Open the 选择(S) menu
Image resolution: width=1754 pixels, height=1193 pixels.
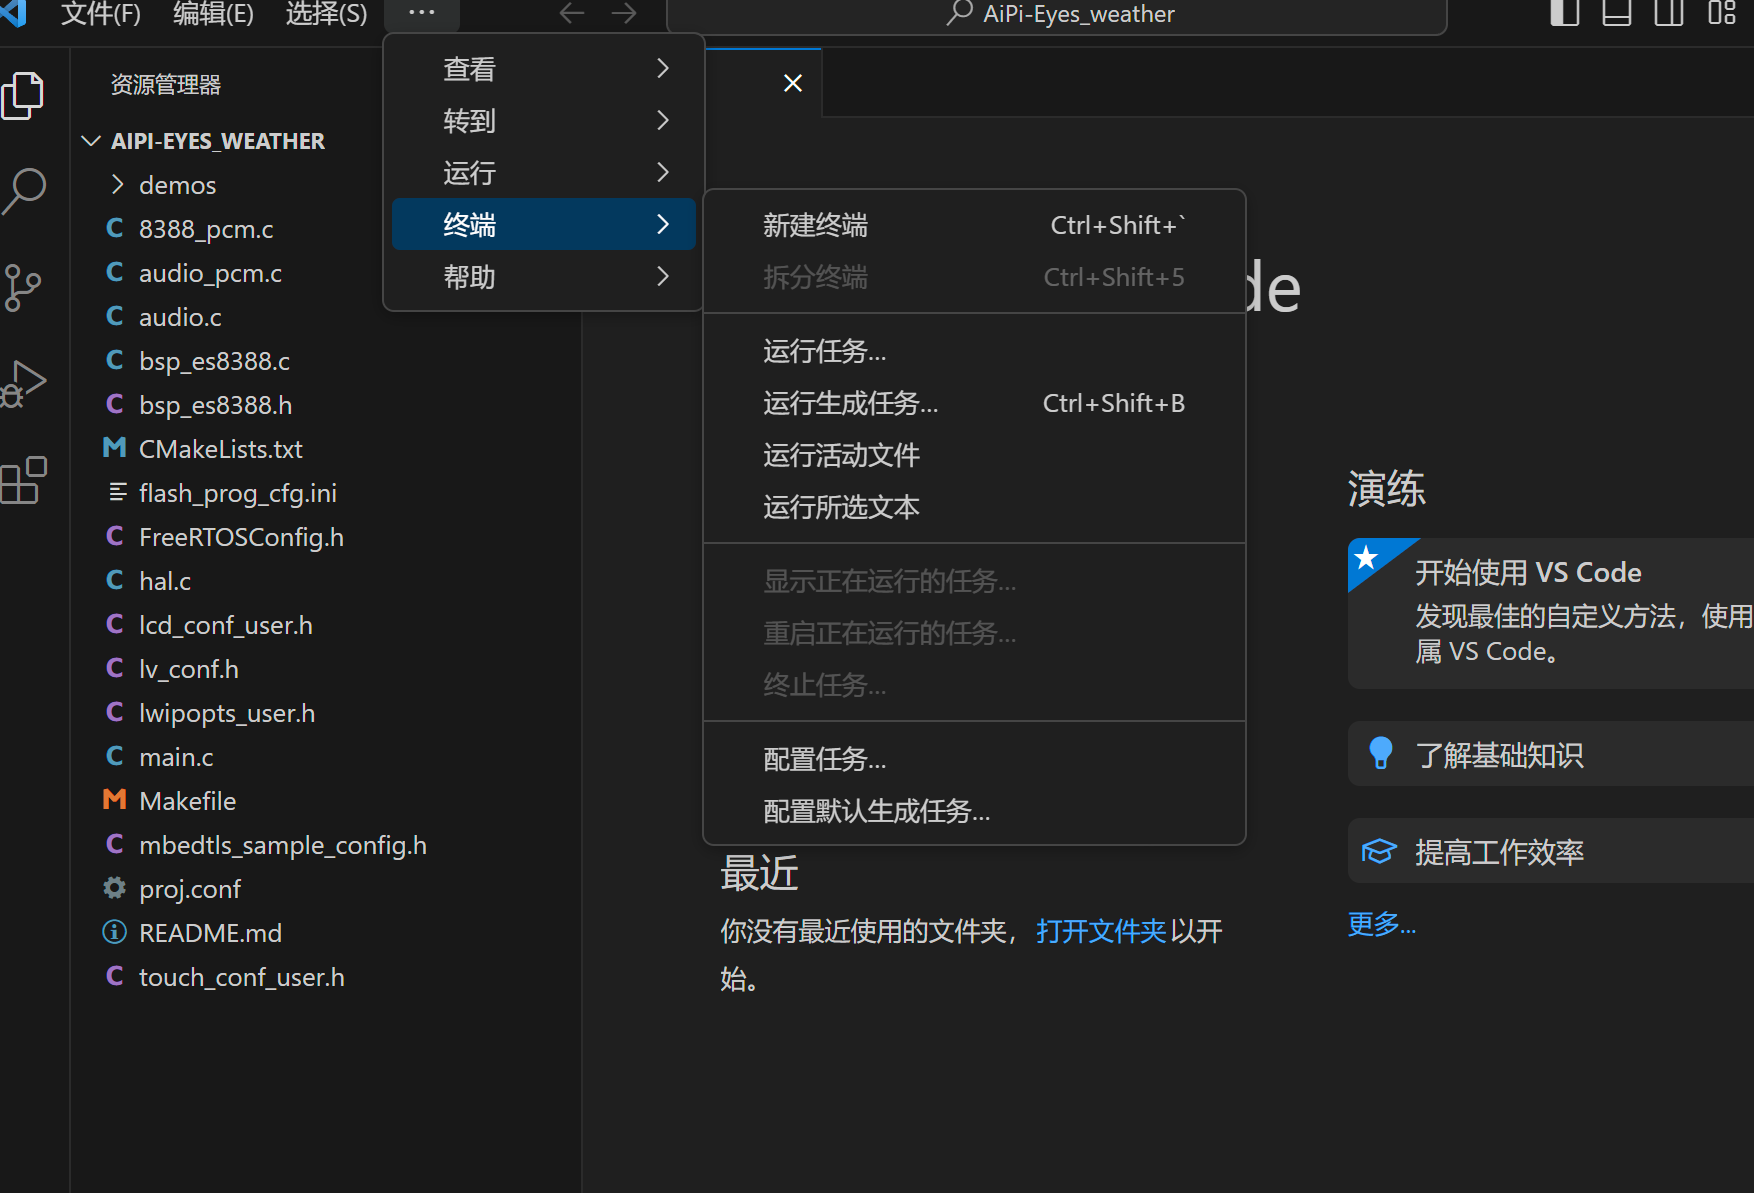(326, 14)
